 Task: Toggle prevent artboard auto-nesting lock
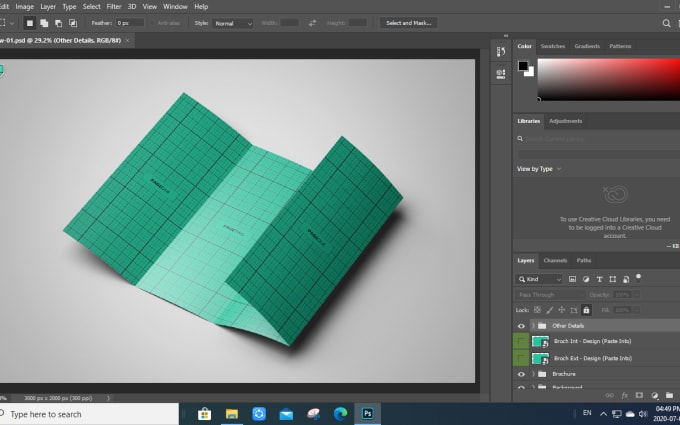[574, 310]
